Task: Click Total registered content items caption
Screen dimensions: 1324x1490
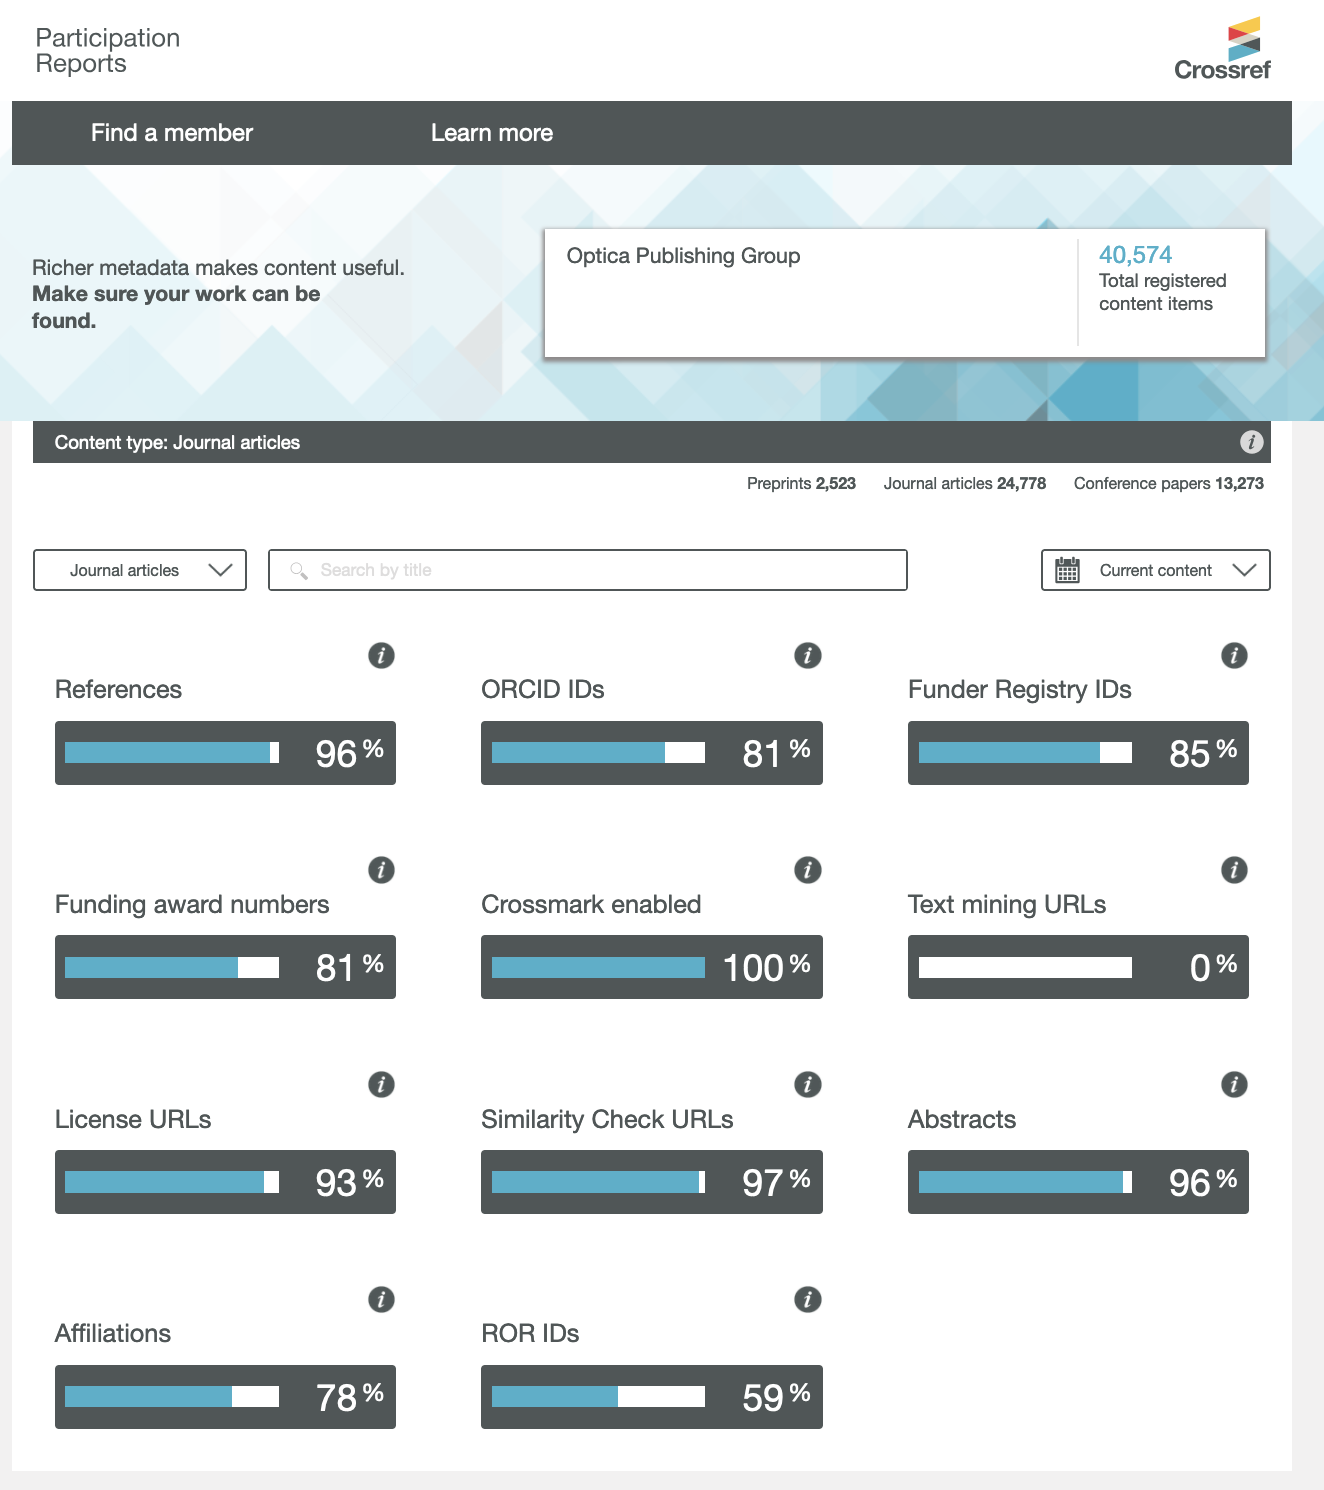Action: click(x=1163, y=292)
